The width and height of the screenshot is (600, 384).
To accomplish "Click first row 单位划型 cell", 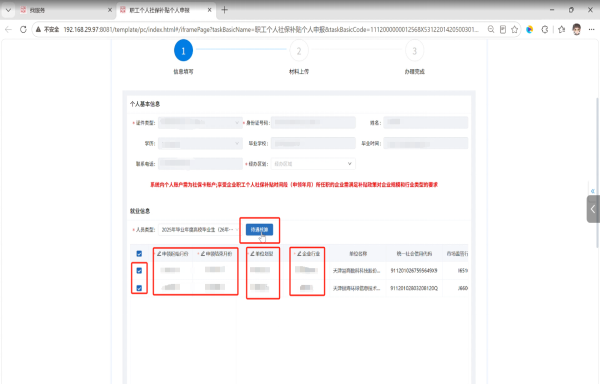I will click(260, 270).
